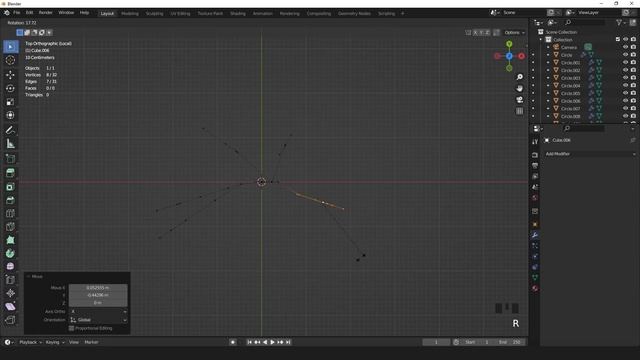Open the timeline Marker menu

click(x=91, y=342)
